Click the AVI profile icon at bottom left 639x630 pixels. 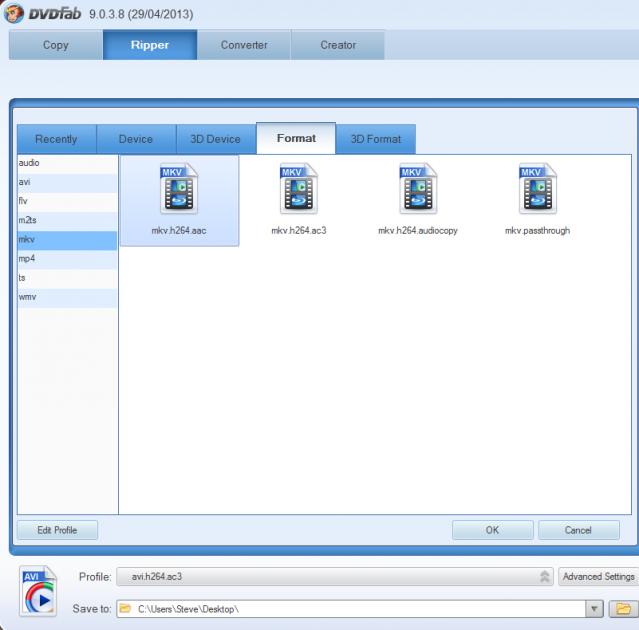pyautogui.click(x=37, y=595)
